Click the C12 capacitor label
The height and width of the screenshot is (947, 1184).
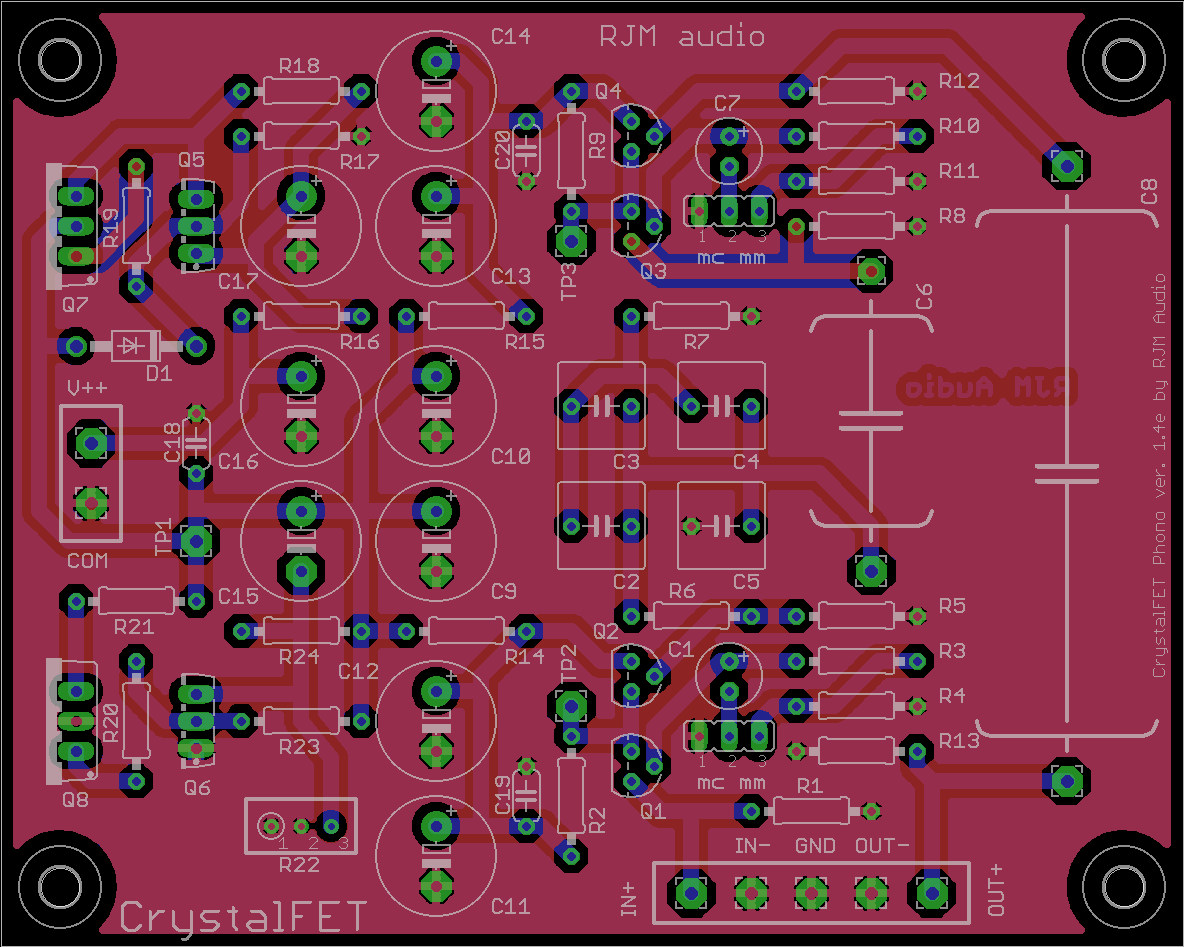358,671
